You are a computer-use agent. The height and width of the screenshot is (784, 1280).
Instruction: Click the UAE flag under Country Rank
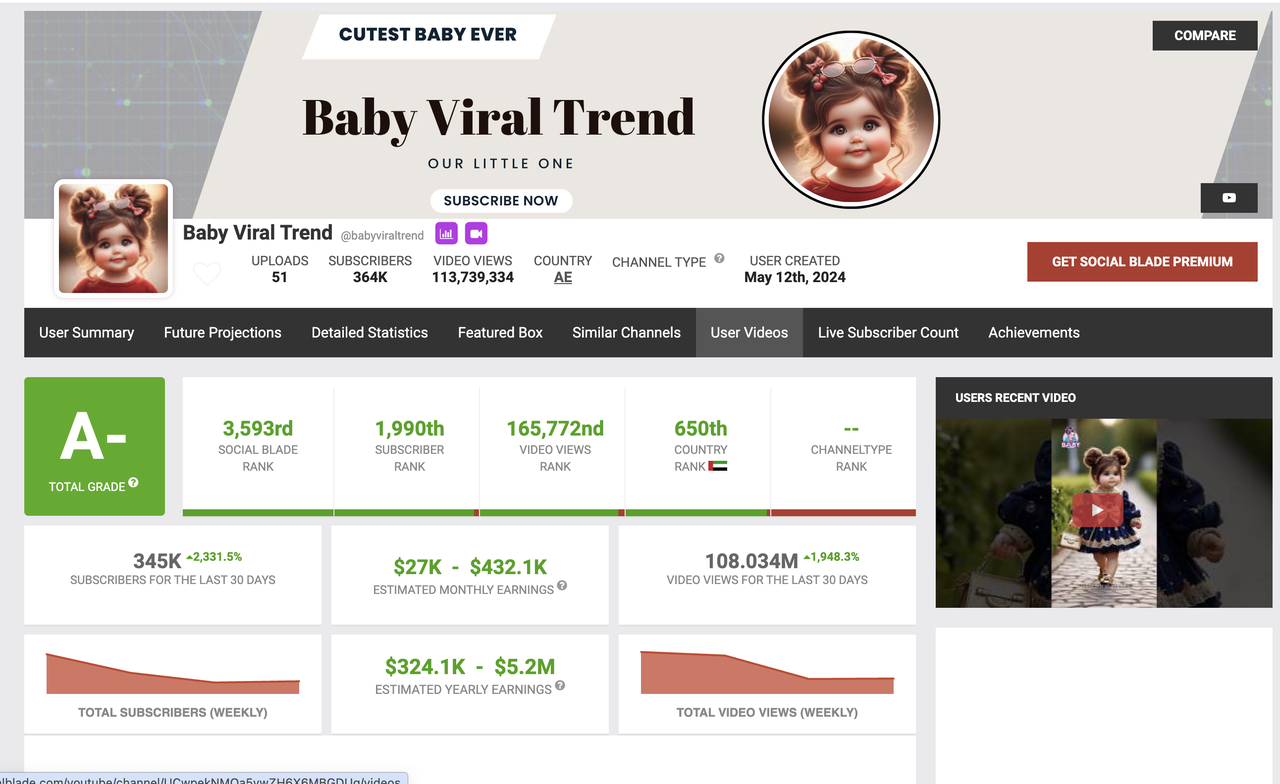coord(718,466)
